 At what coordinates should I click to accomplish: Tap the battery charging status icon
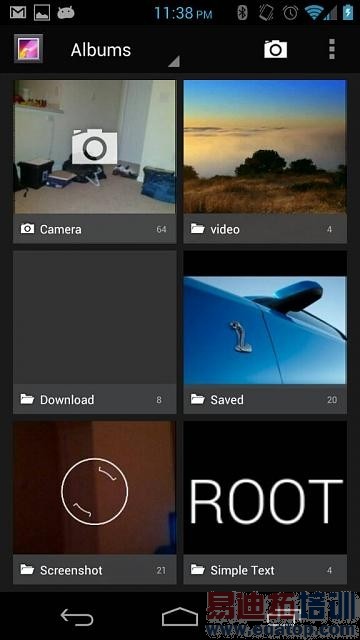tap(348, 13)
